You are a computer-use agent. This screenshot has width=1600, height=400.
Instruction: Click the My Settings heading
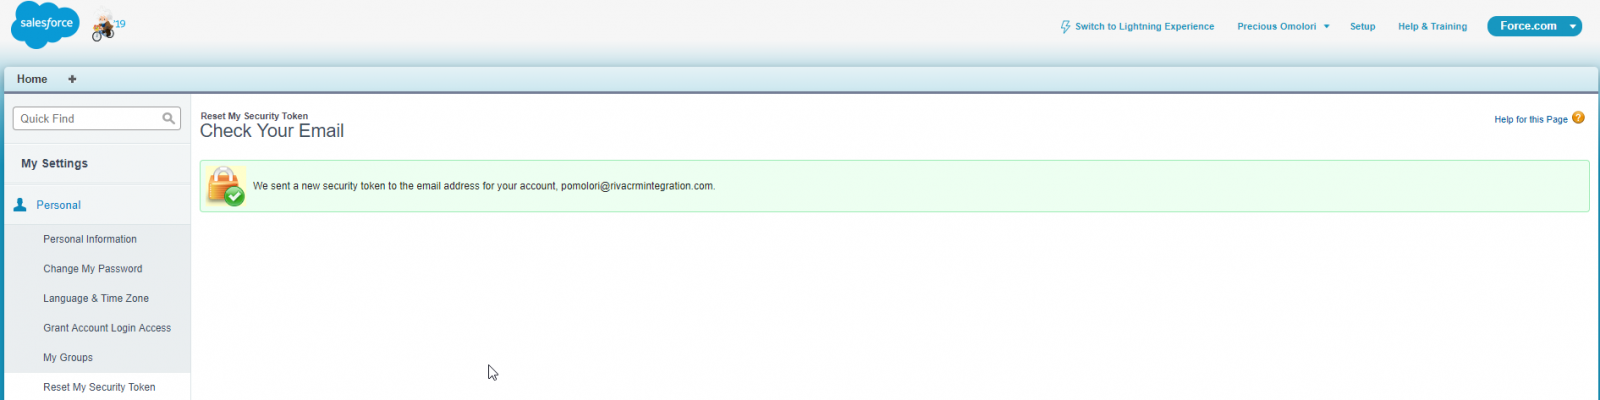55,164
